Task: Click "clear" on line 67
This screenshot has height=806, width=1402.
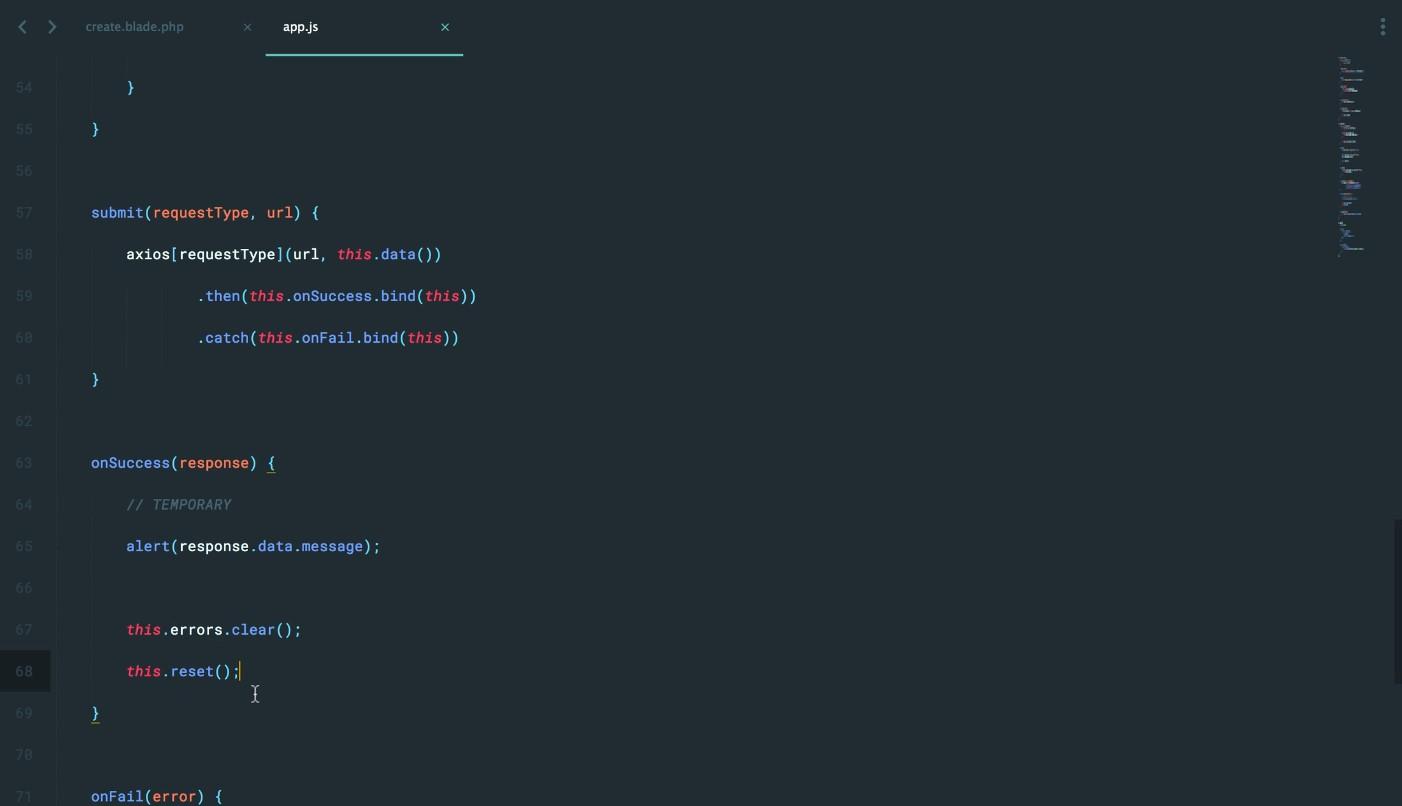Action: click(254, 630)
